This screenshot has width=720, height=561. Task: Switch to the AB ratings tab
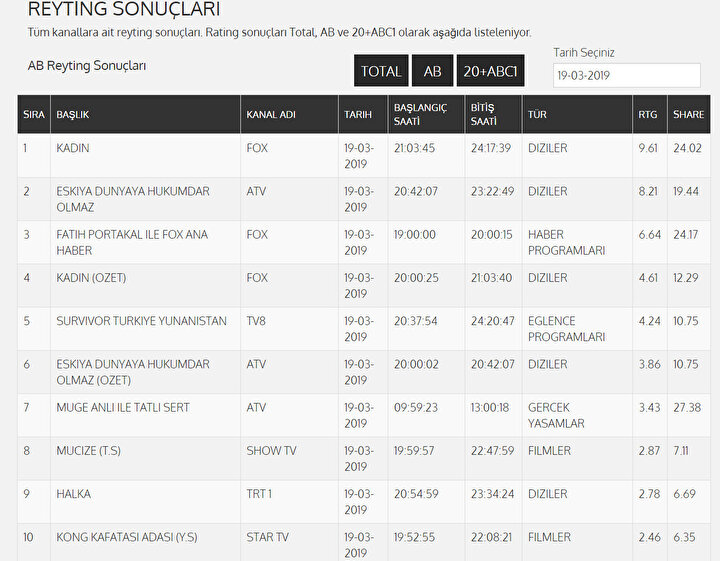point(432,70)
